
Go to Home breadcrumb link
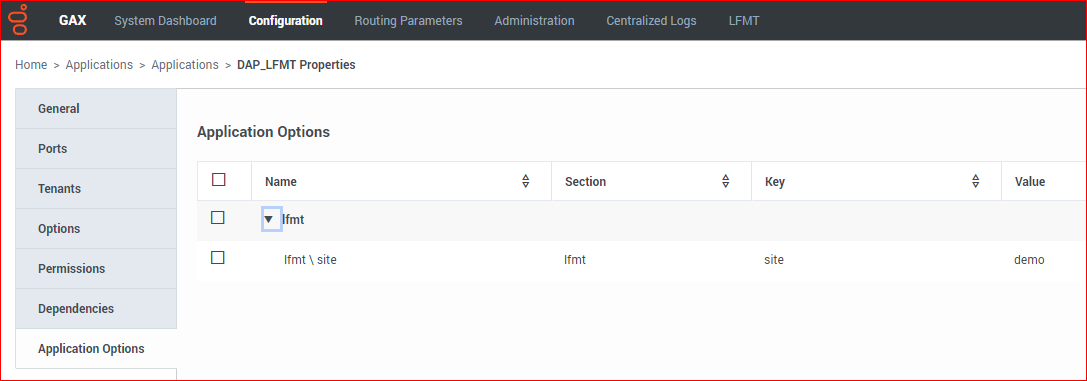31,64
